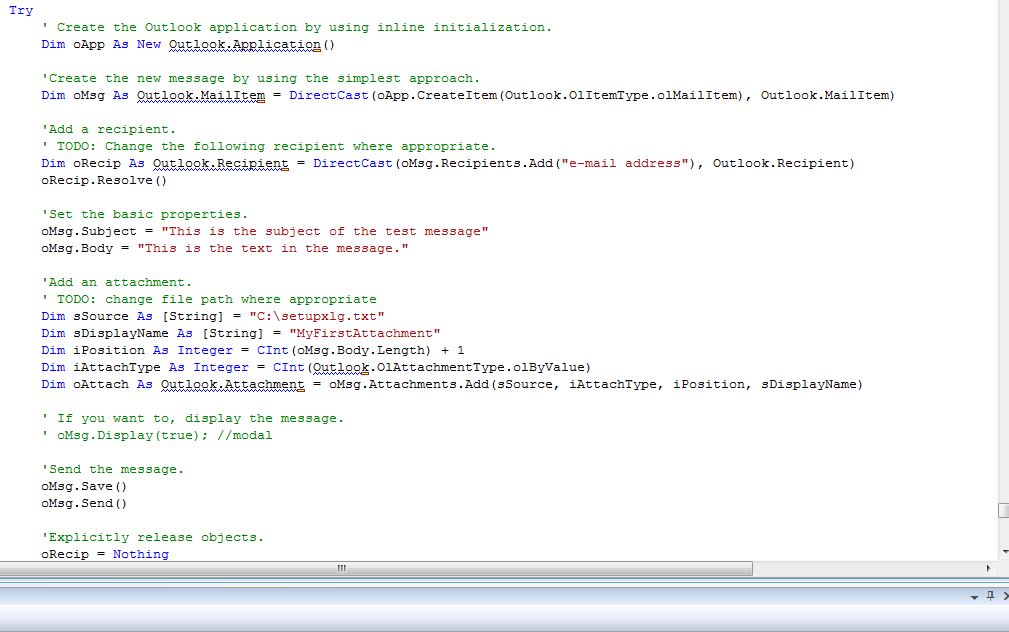Click the string "This is the text in the message."
Image resolution: width=1009 pixels, height=632 pixels.
[x=273, y=248]
